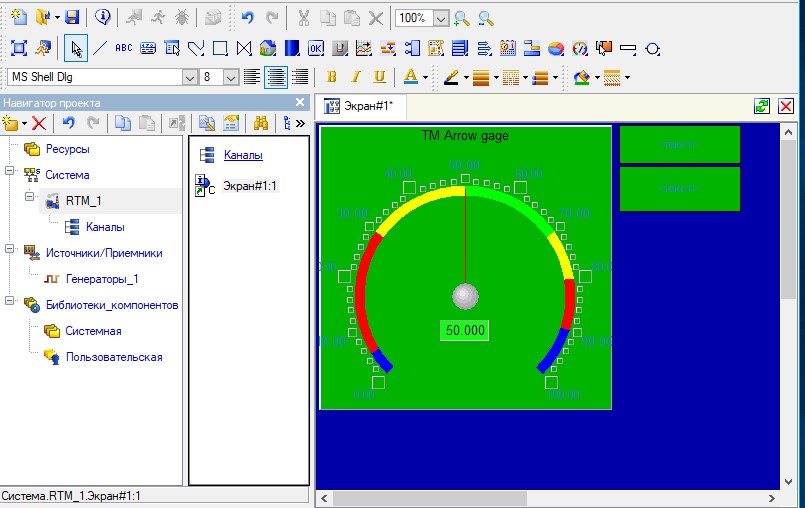
Task: Select the arrow gauge tool icon
Action: point(579,47)
